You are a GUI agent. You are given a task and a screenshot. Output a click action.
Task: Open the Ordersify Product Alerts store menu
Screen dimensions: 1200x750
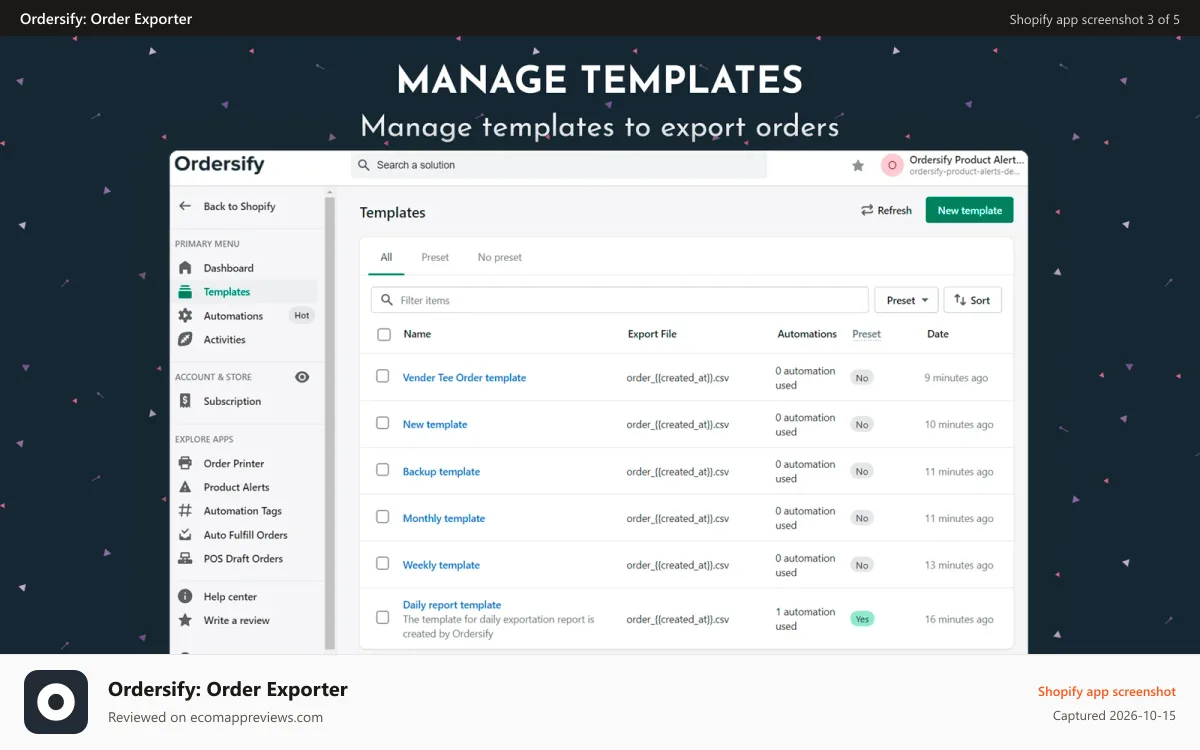[953, 166]
